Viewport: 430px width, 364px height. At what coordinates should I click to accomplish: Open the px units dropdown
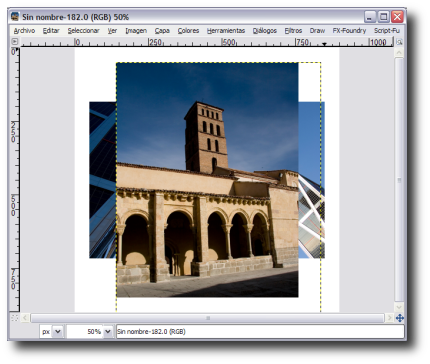coord(58,332)
